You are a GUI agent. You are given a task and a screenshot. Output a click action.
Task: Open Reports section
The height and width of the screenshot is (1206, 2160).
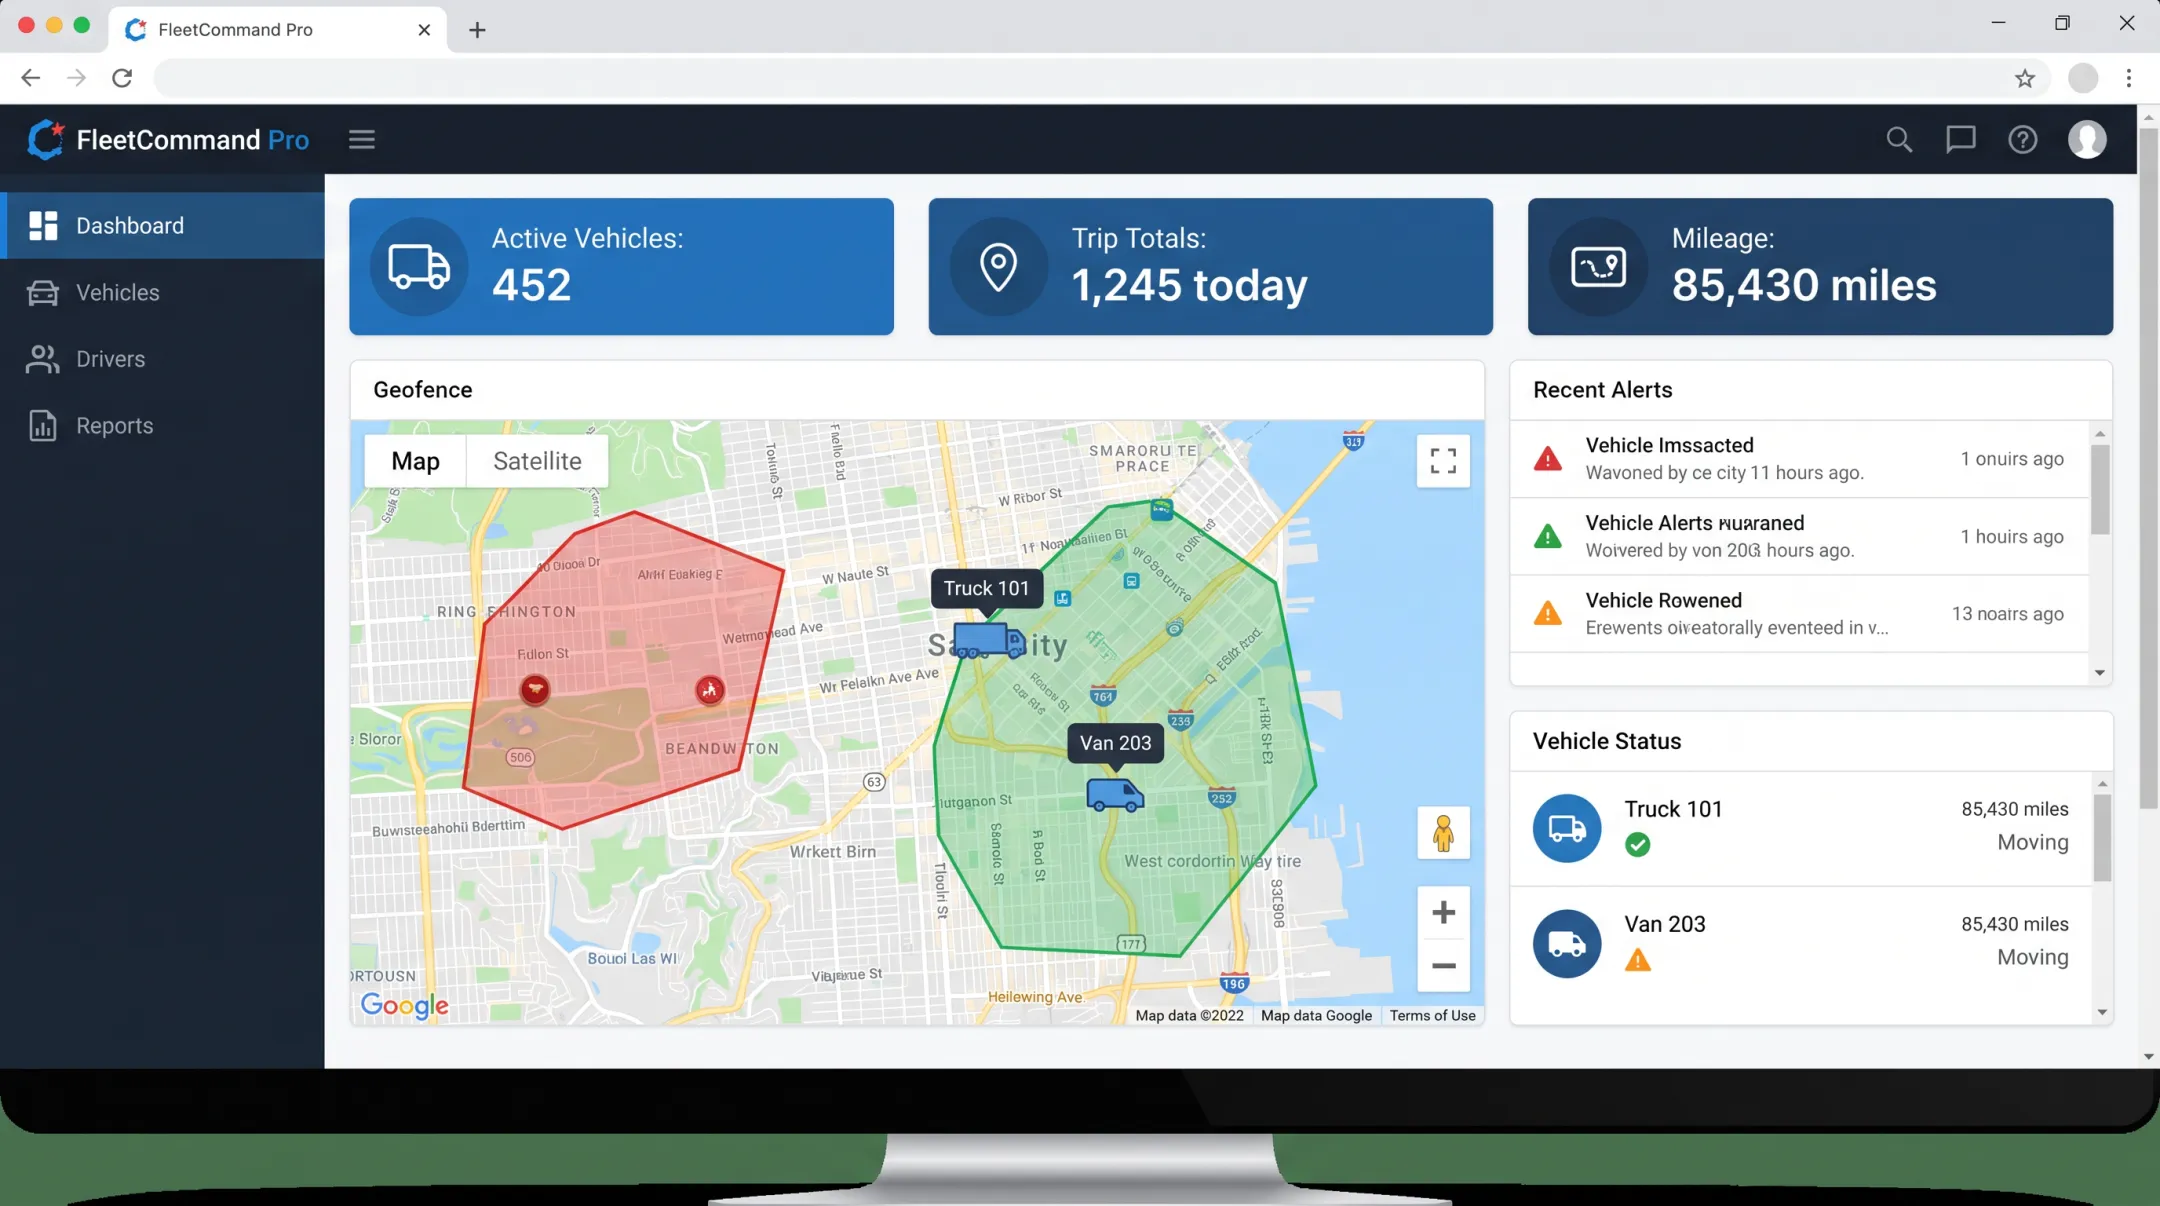[162, 426]
